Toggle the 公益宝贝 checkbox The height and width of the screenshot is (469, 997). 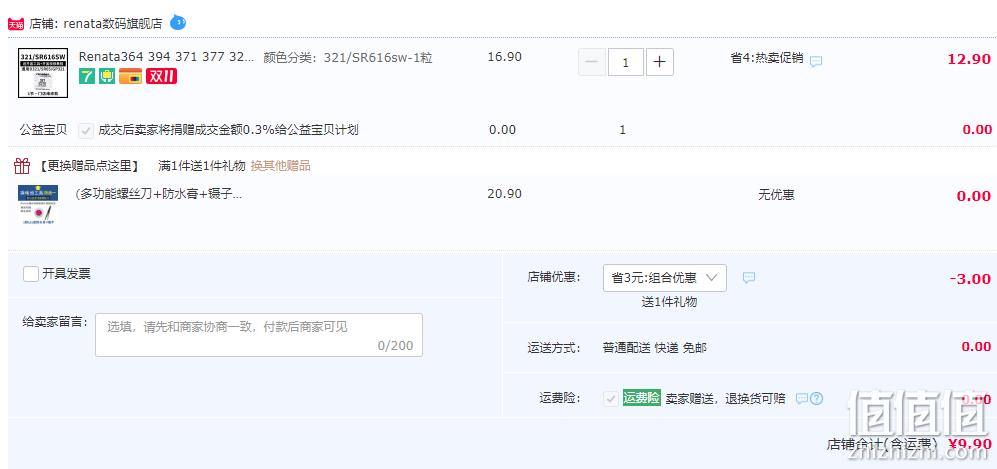pyautogui.click(x=86, y=130)
